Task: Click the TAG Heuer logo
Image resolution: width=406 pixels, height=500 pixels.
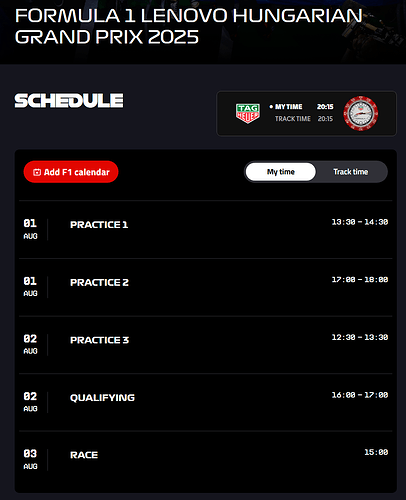Action: pyautogui.click(x=248, y=113)
